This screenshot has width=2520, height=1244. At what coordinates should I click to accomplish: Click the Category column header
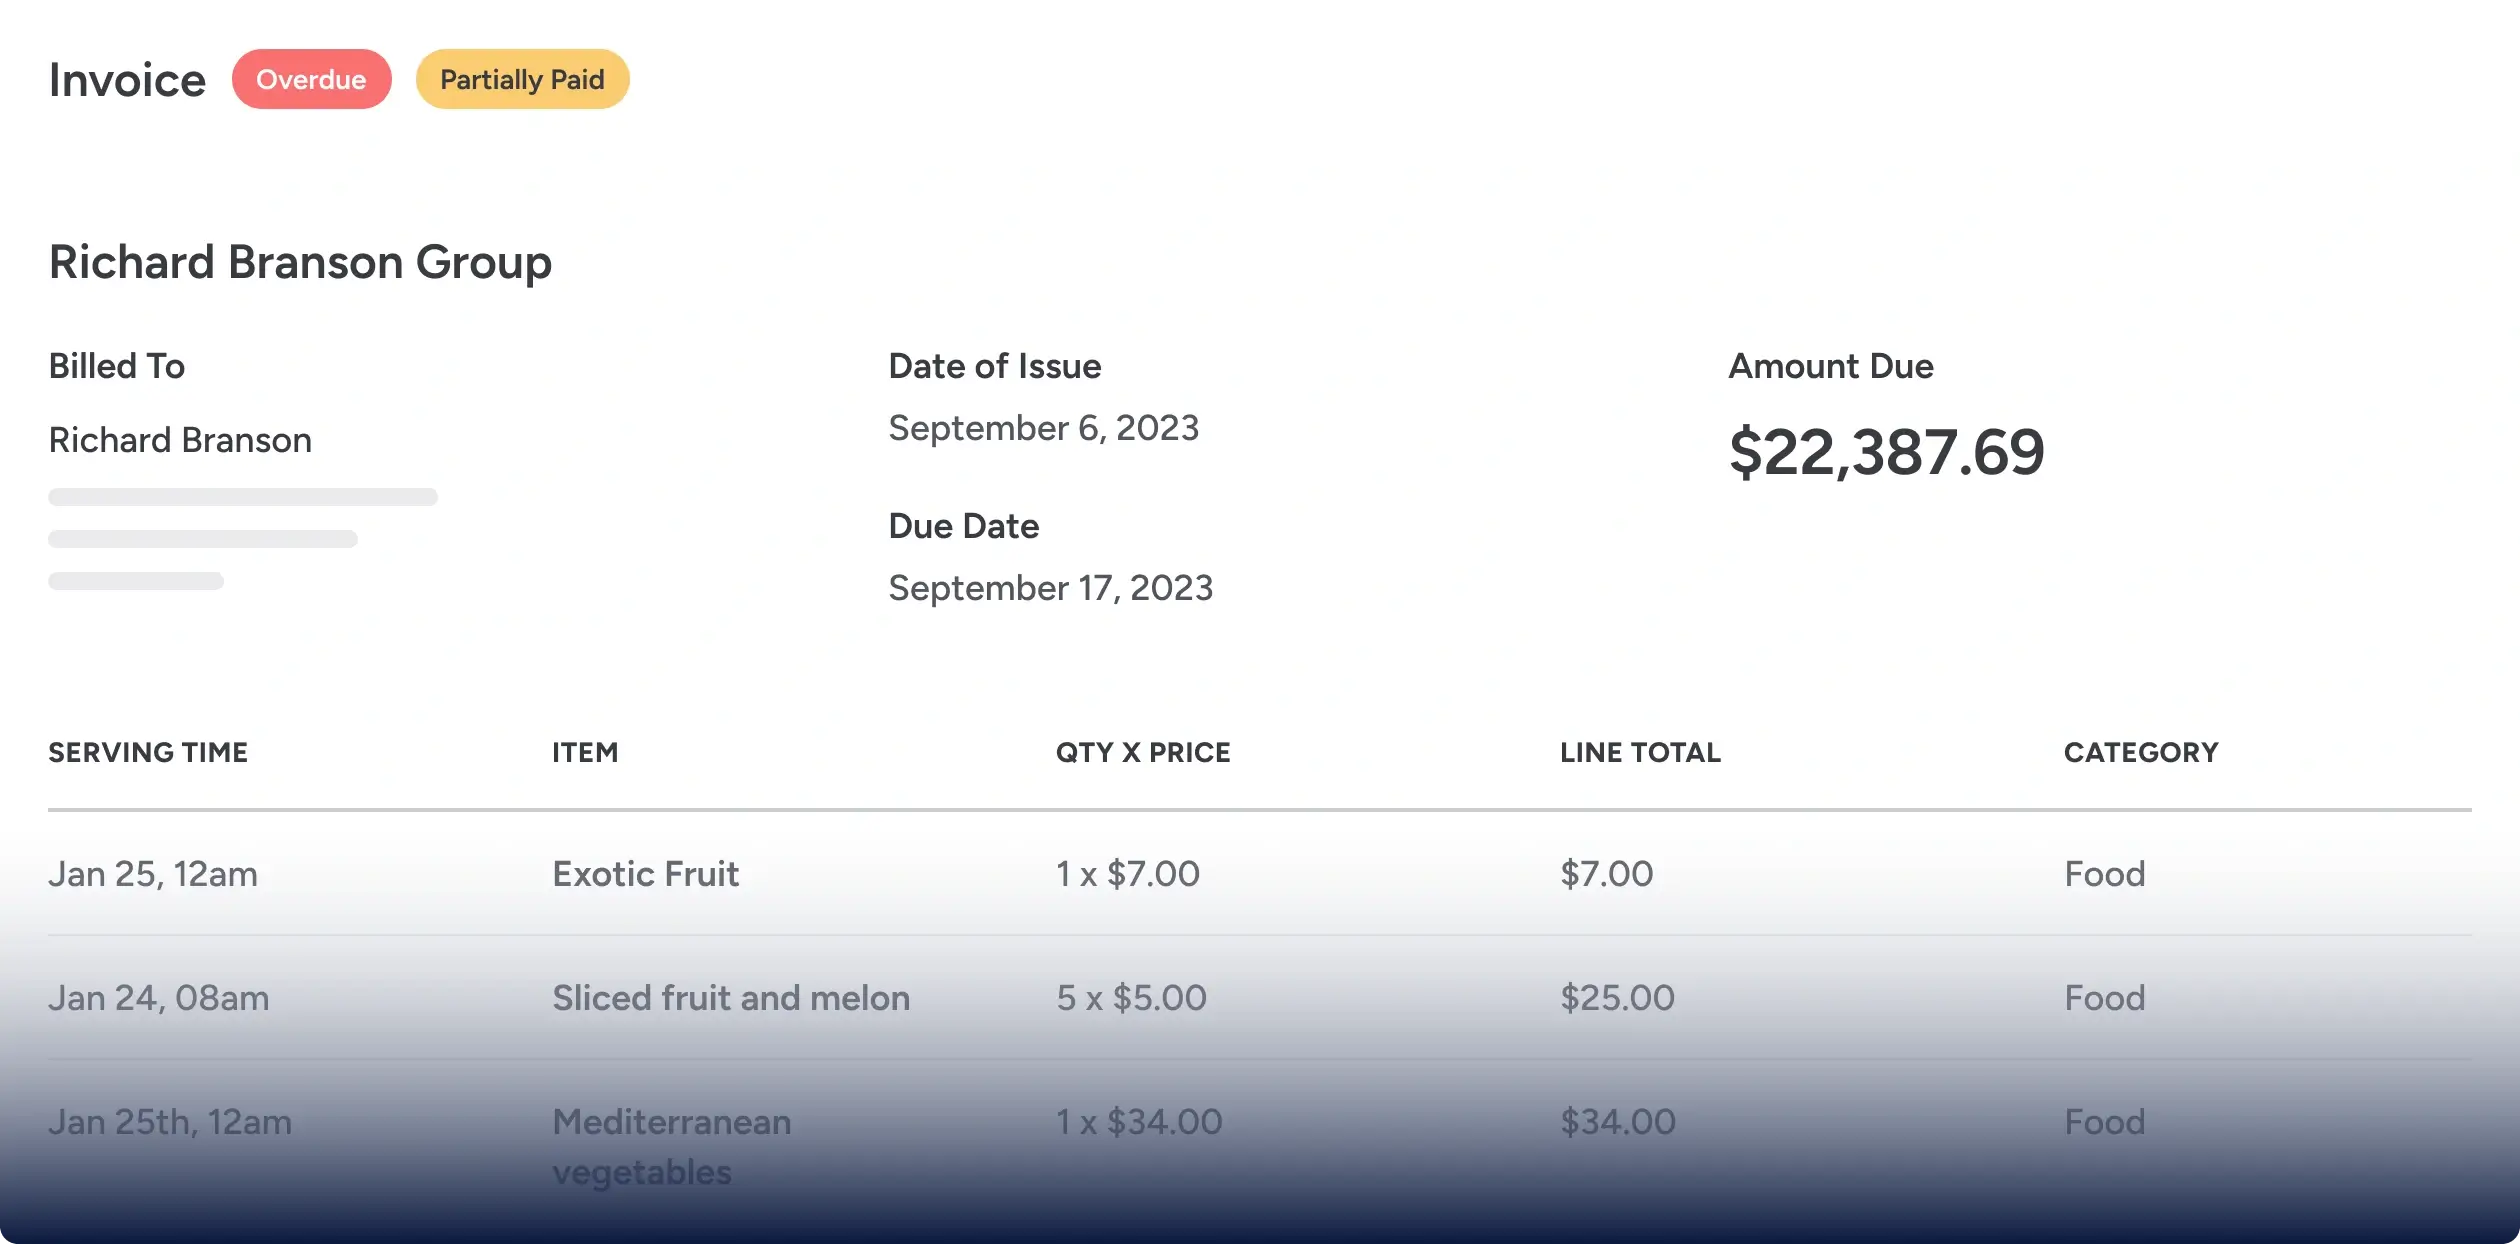tap(2141, 752)
